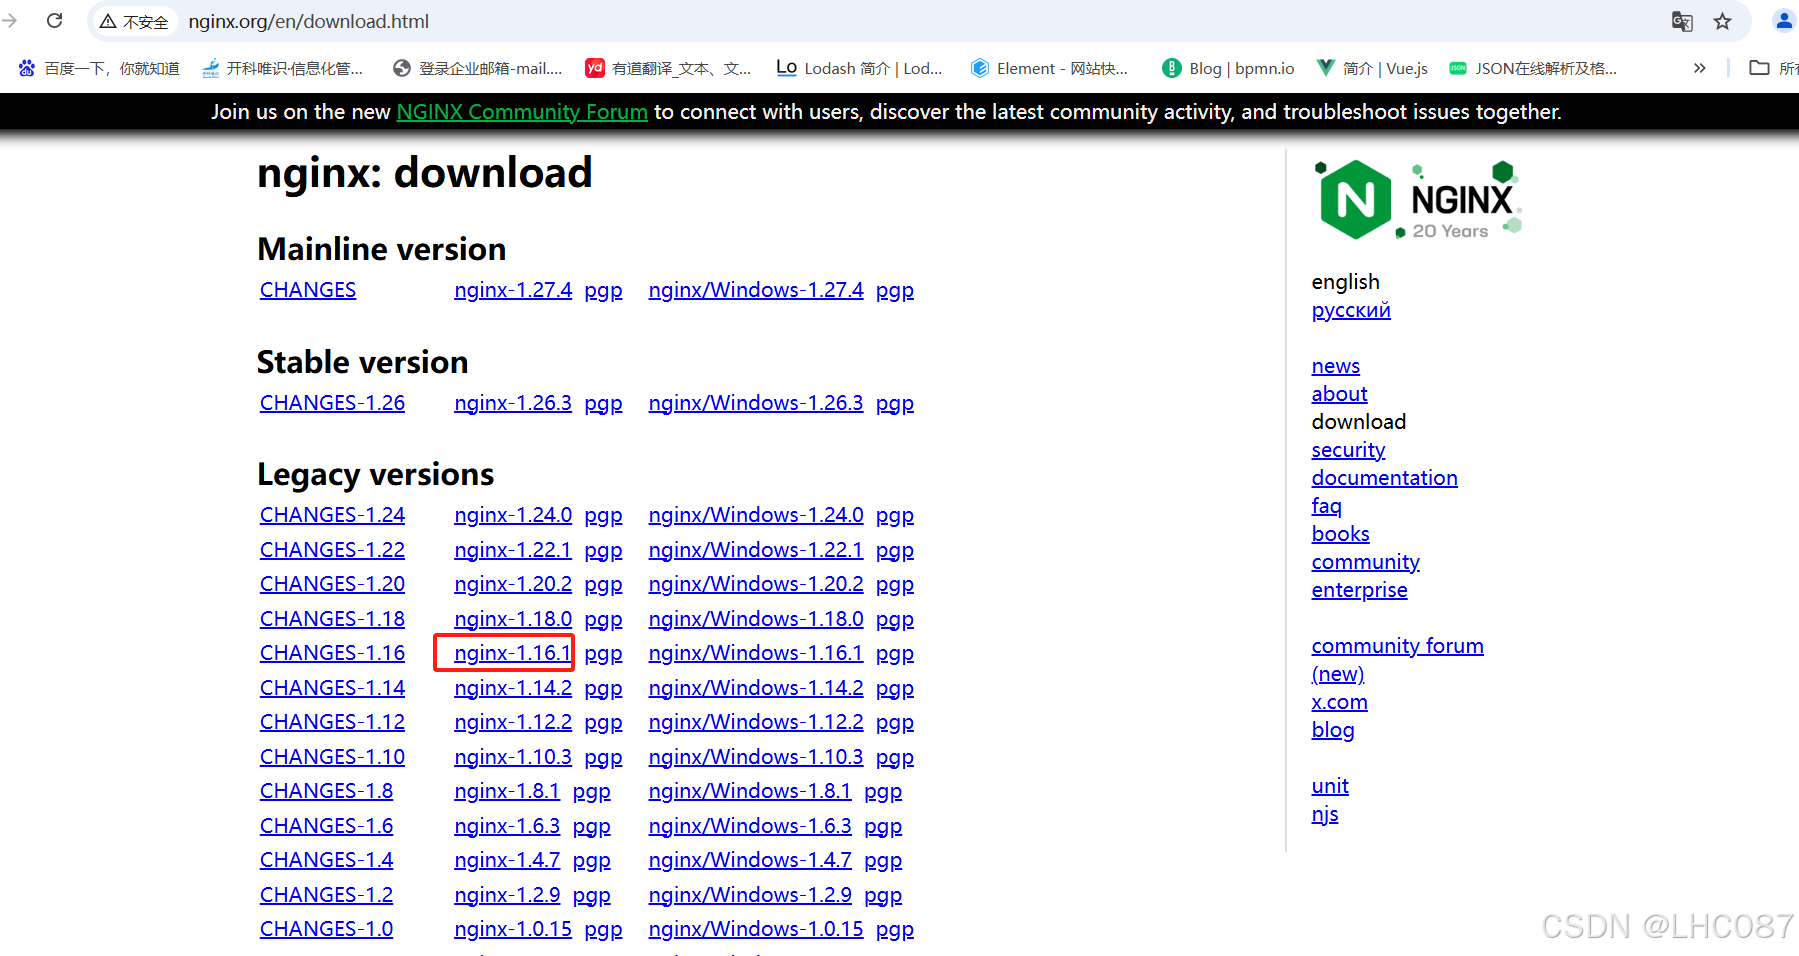
Task: Download nginx-1.16.1 legacy source
Action: coord(513,653)
